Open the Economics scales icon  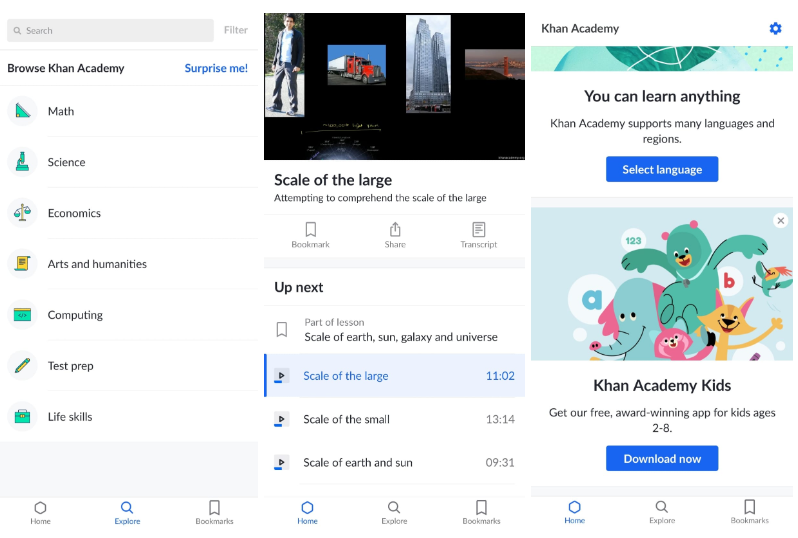[22, 212]
